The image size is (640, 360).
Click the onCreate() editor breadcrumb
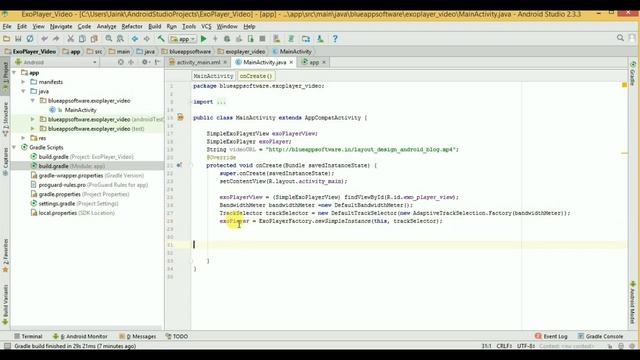[x=256, y=76]
